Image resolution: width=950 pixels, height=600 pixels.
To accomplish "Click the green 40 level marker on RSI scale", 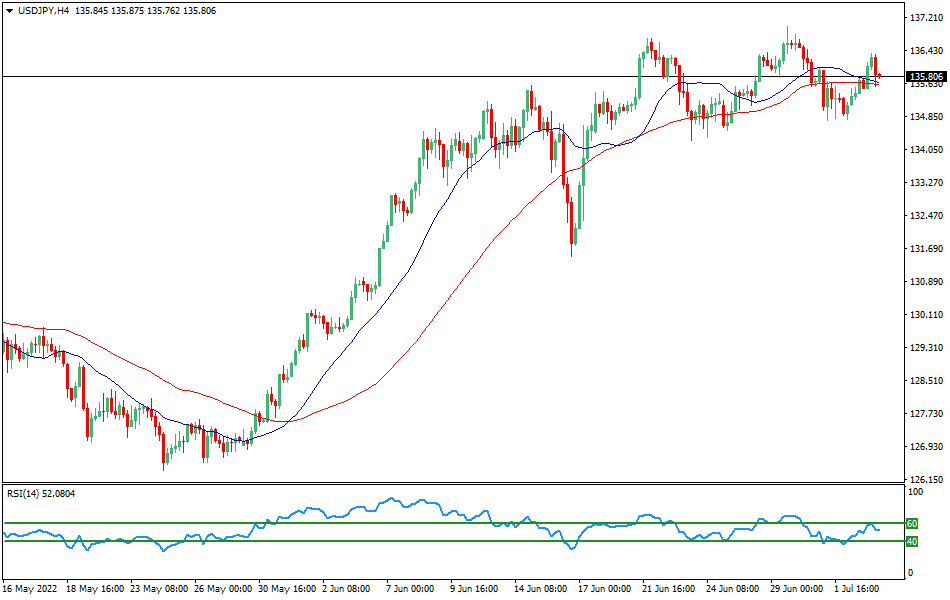I will pos(911,543).
